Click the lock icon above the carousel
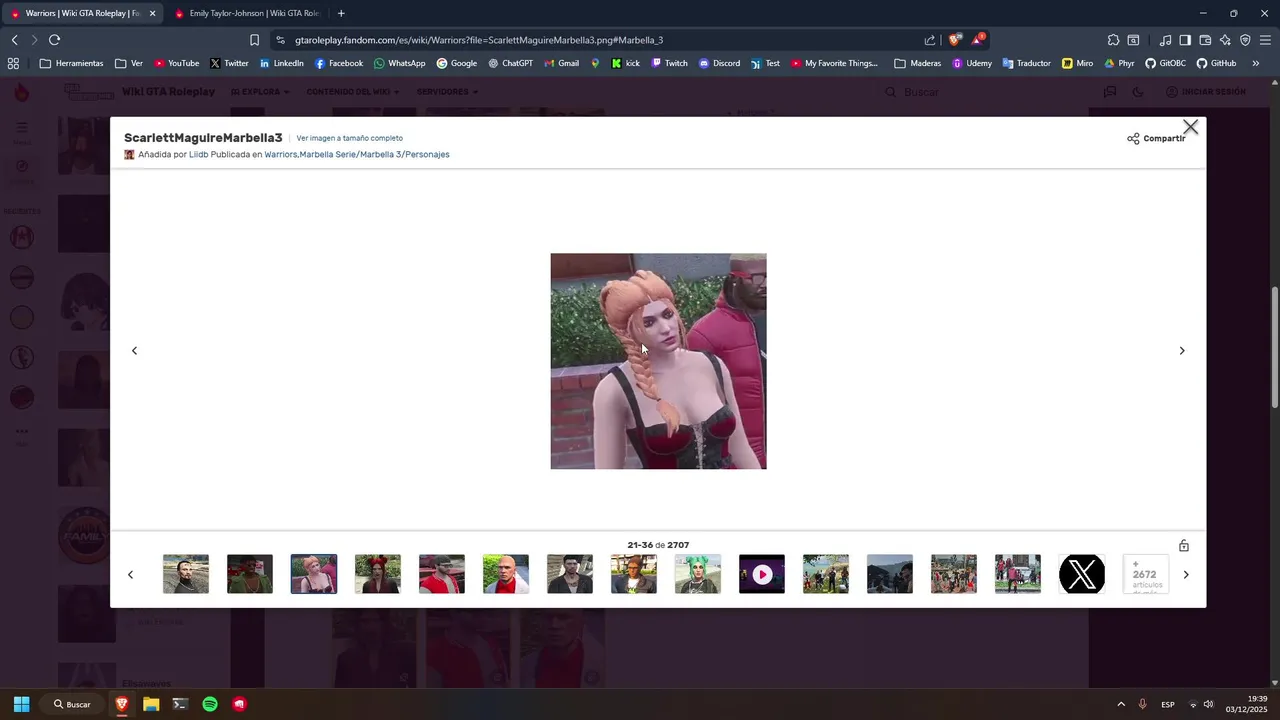Image resolution: width=1280 pixels, height=720 pixels. click(x=1184, y=546)
